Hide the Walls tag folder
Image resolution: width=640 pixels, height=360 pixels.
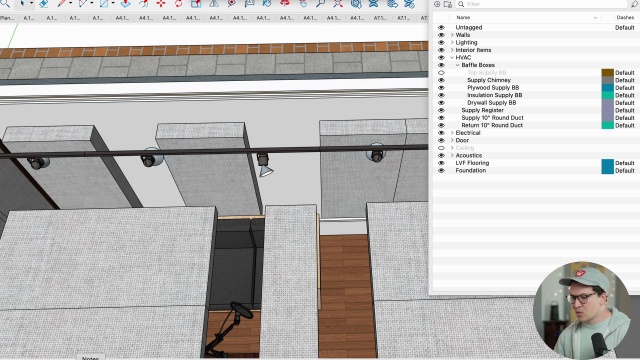click(441, 35)
